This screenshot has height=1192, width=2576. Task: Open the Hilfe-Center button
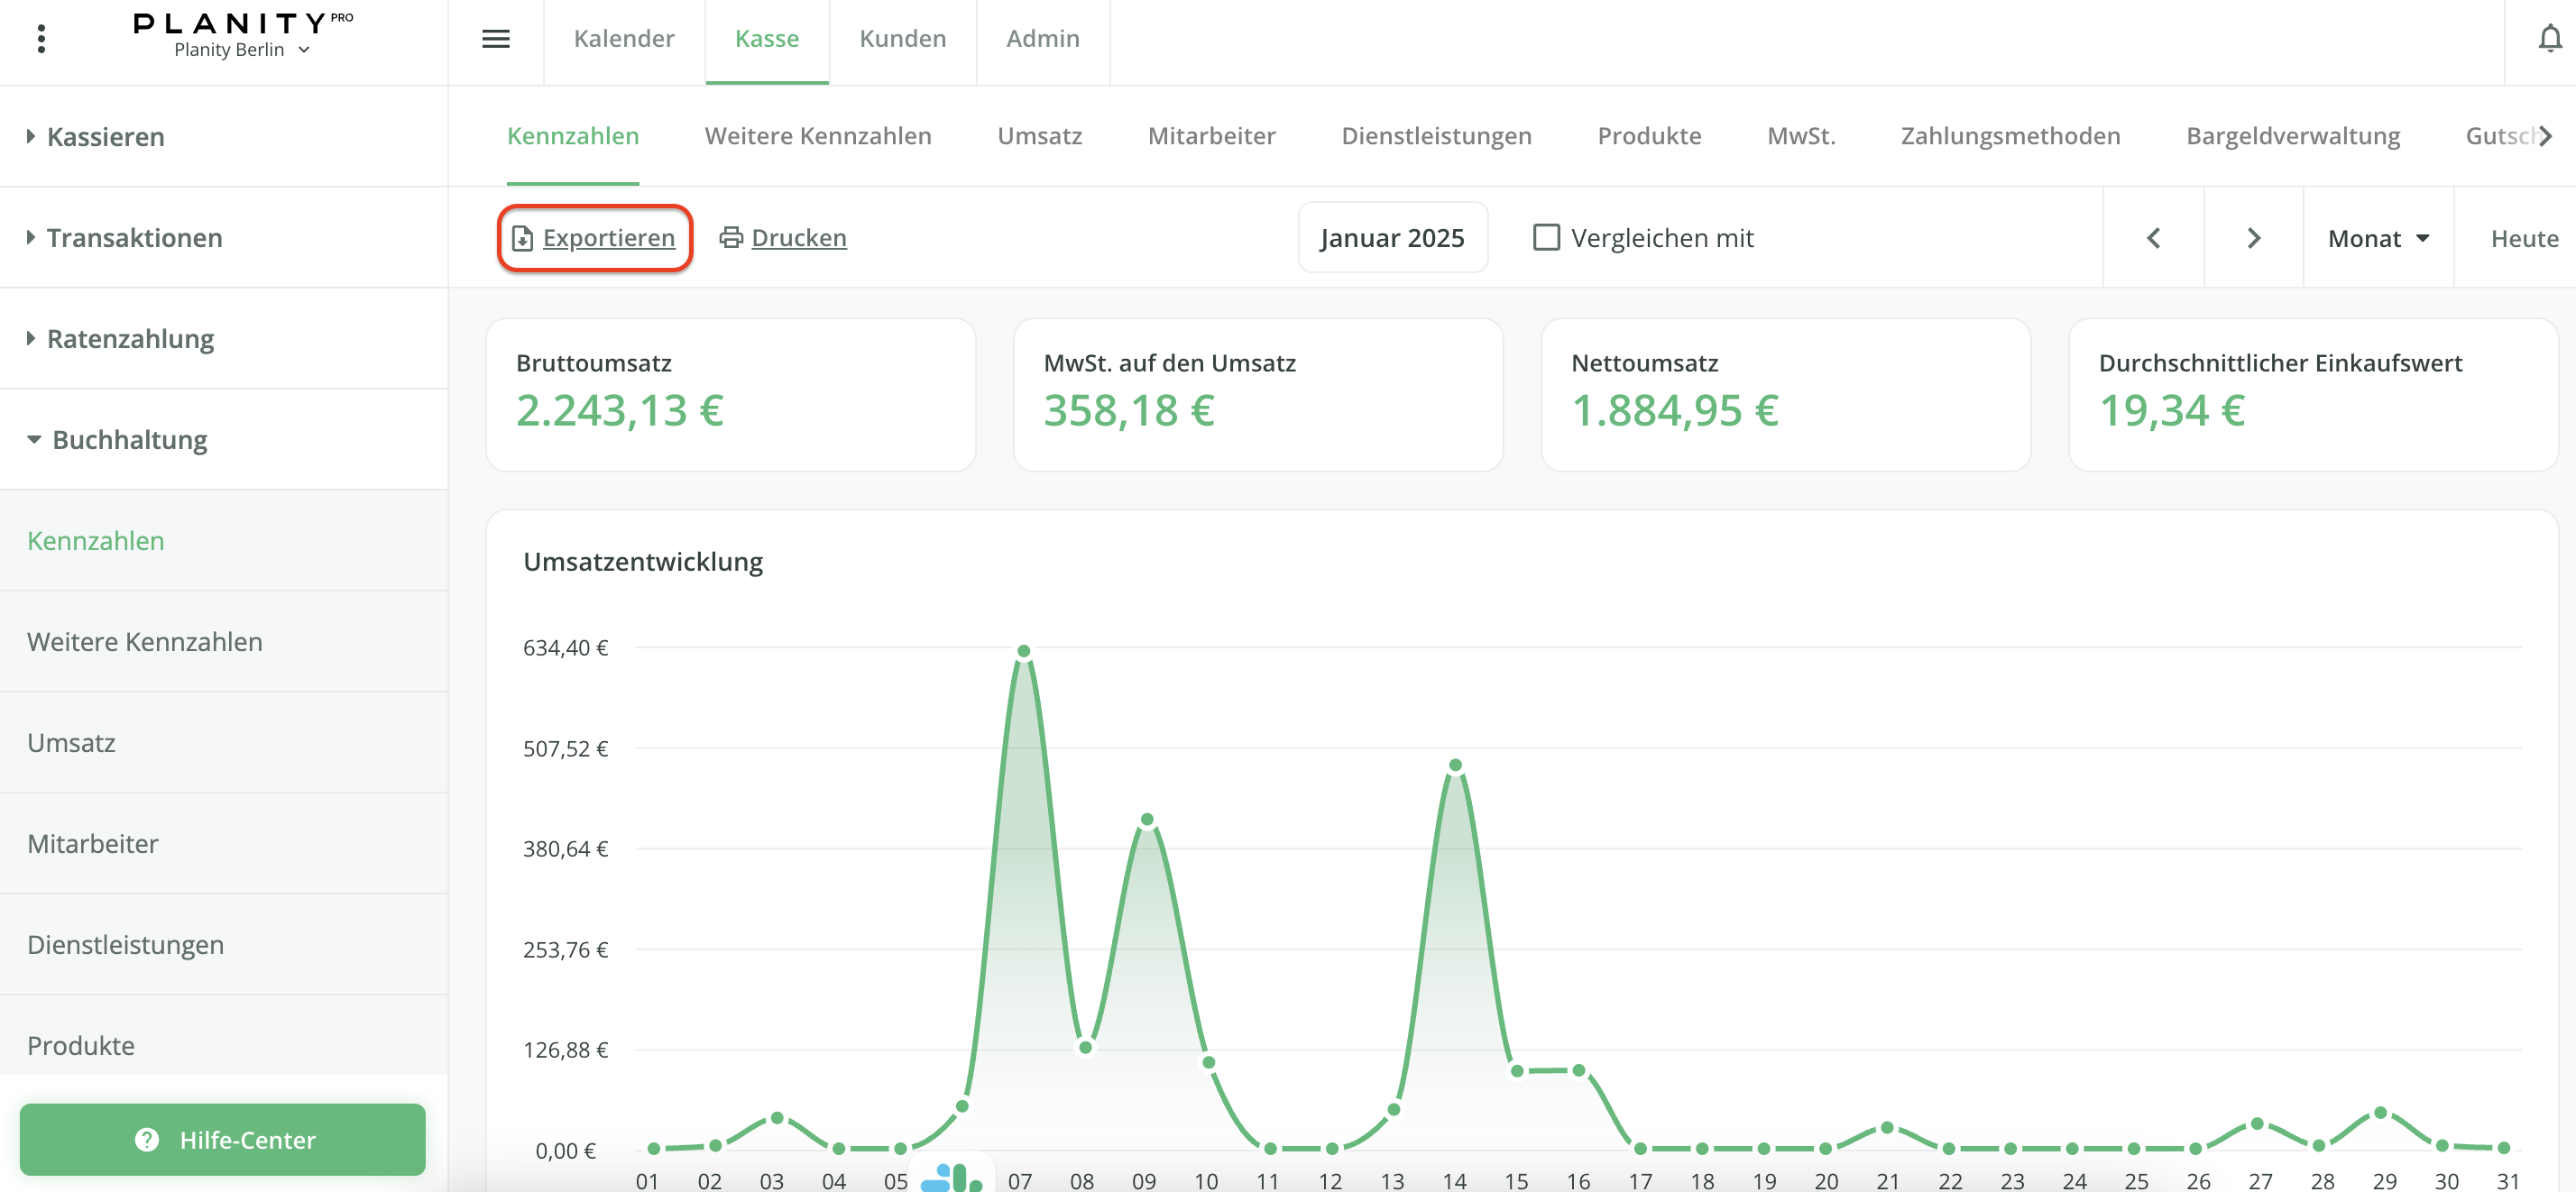click(x=222, y=1139)
